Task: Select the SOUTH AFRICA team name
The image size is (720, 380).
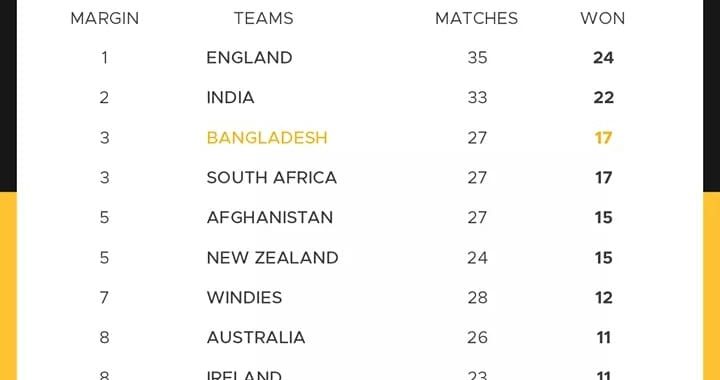Action: point(272,178)
